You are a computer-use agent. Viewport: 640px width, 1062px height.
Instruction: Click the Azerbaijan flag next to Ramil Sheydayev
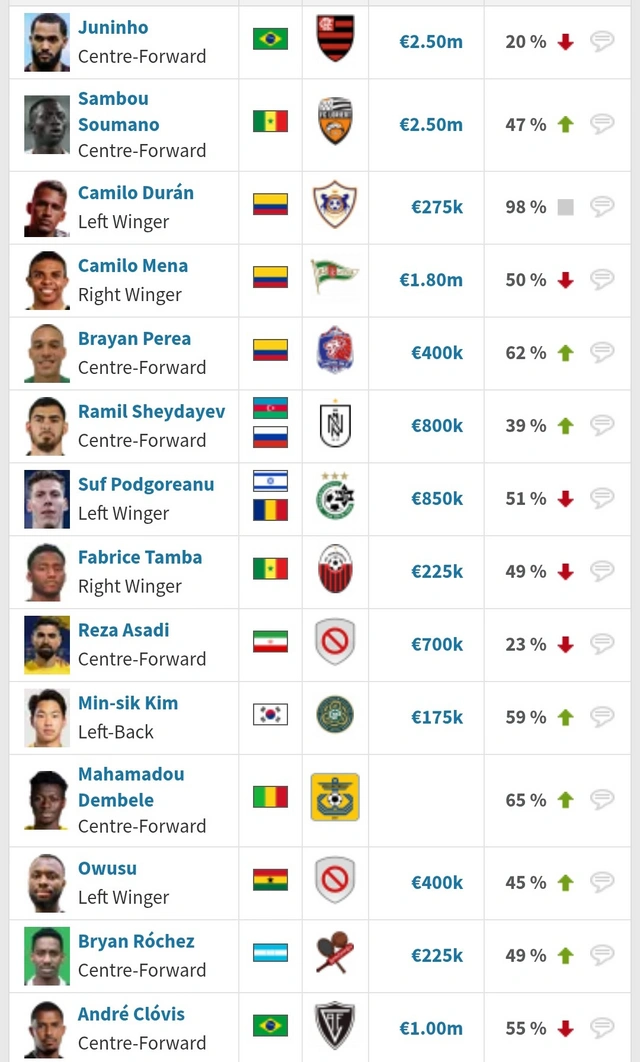click(270, 408)
